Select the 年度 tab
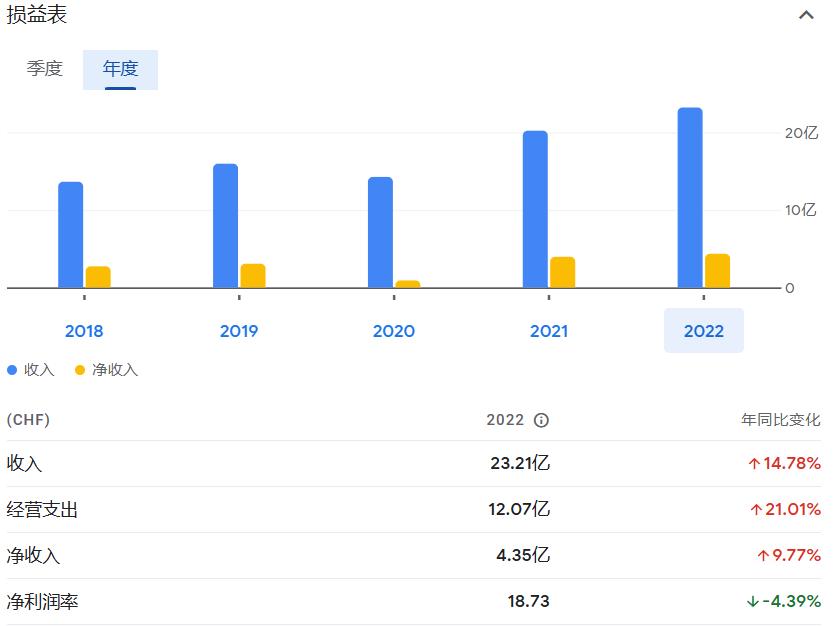Image resolution: width=834 pixels, height=626 pixels. [120, 69]
